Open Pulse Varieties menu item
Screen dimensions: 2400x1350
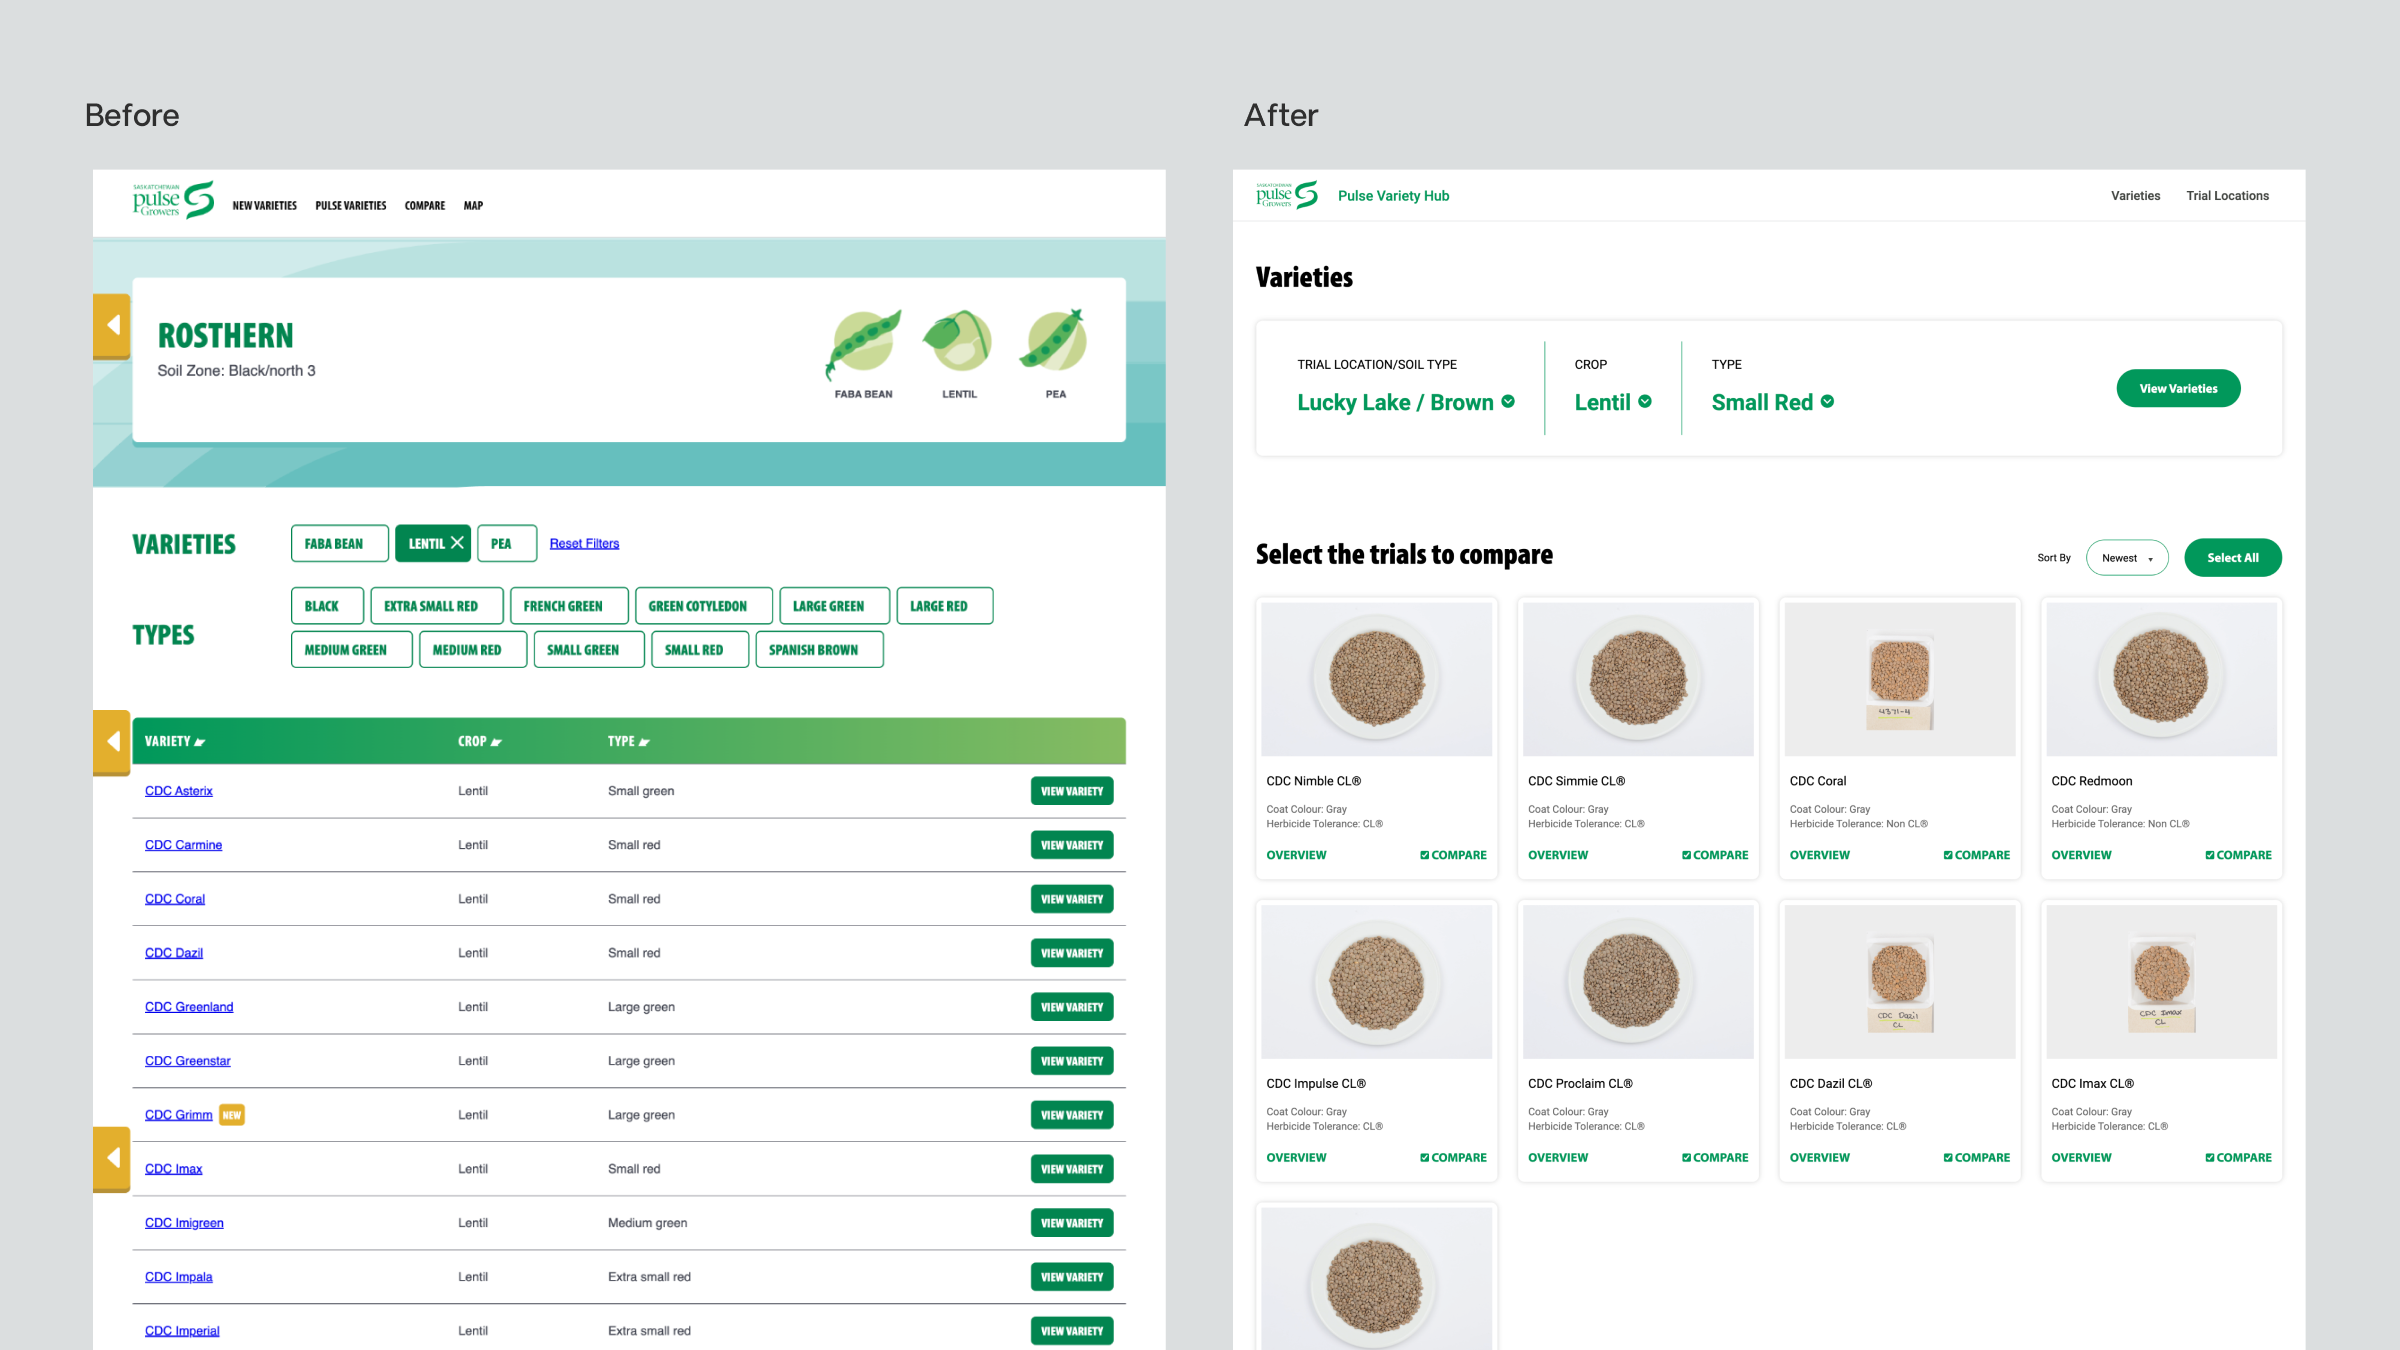tap(350, 206)
